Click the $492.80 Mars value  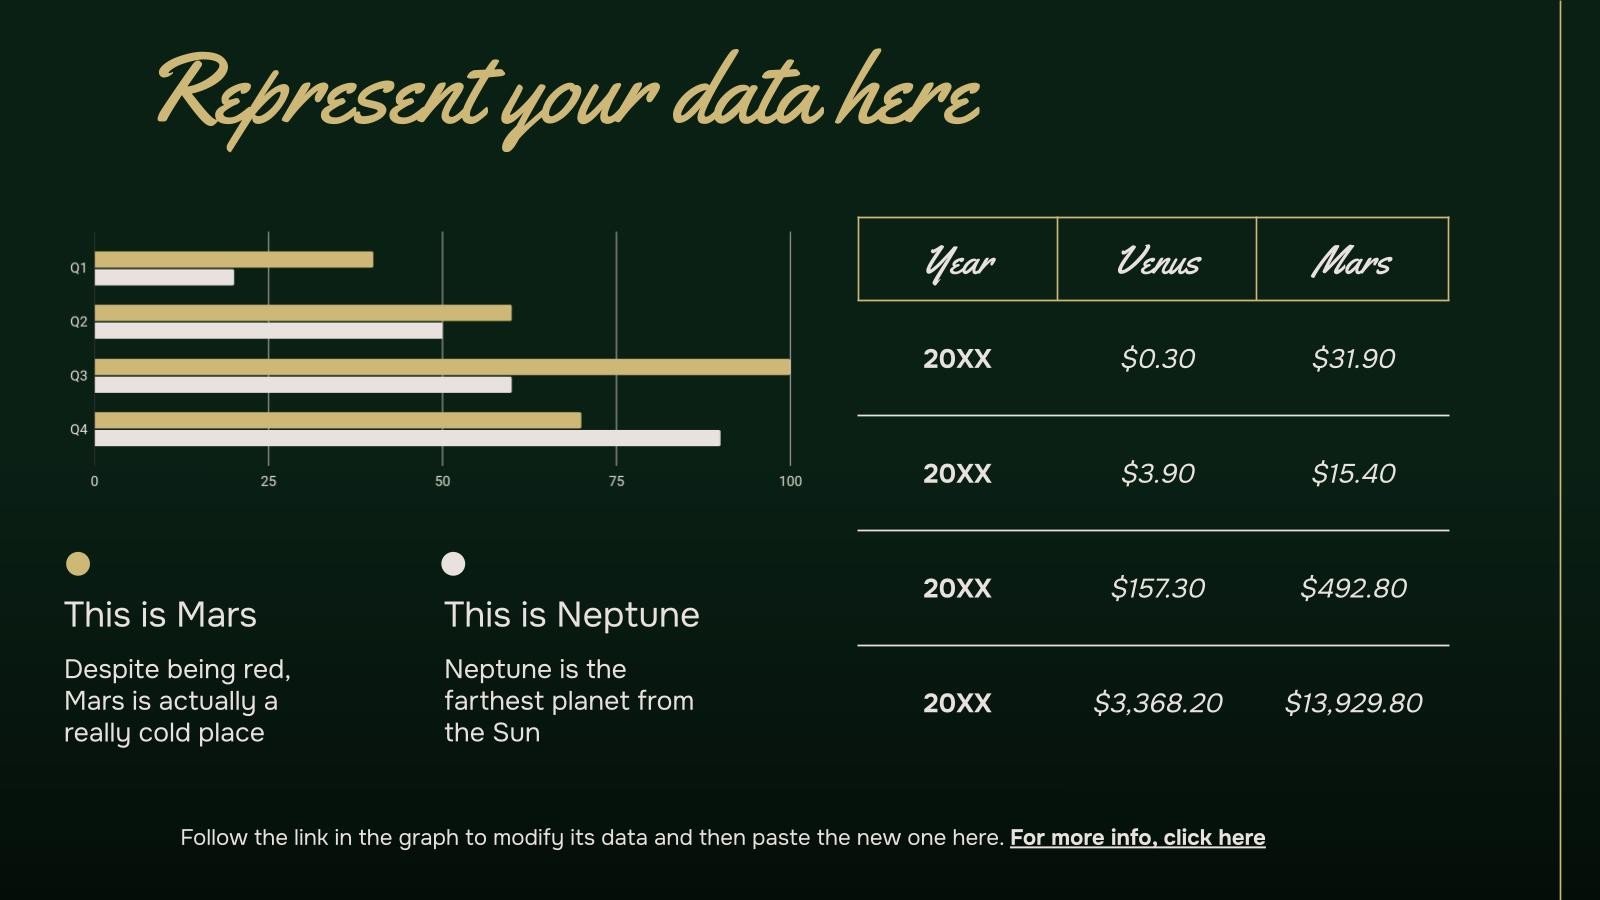(x=1353, y=588)
